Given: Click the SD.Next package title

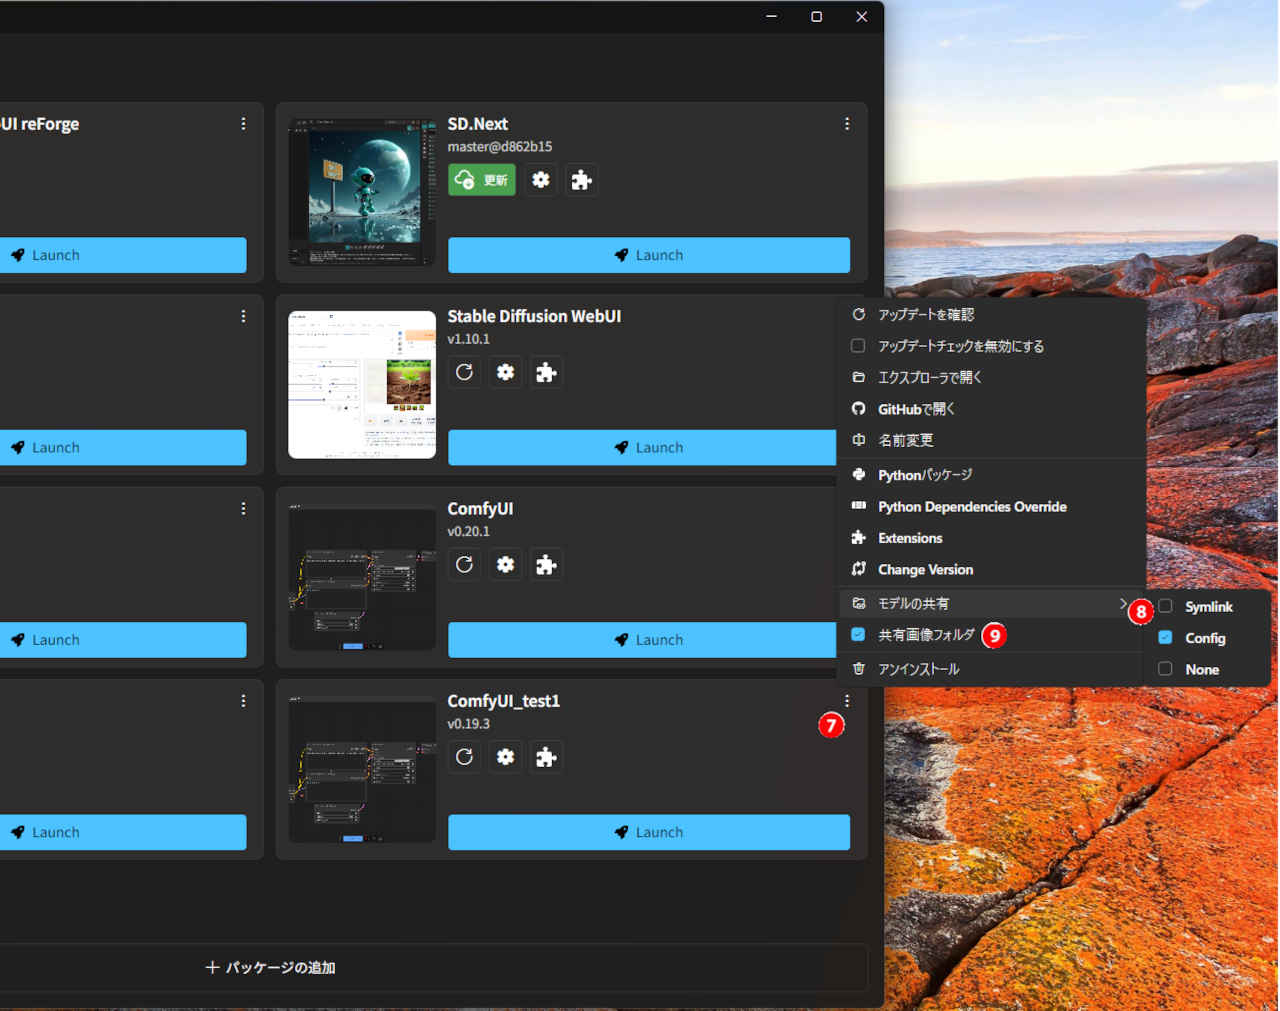Looking at the screenshot, I should coord(478,124).
